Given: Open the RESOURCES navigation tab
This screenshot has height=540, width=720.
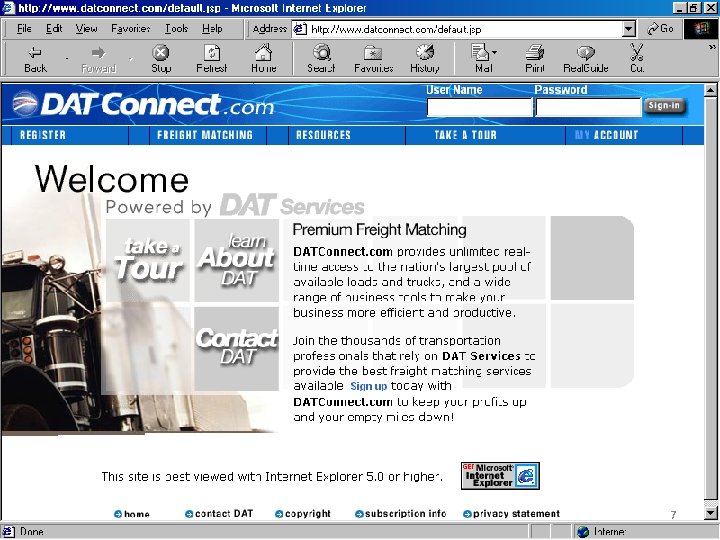Looking at the screenshot, I should (323, 135).
